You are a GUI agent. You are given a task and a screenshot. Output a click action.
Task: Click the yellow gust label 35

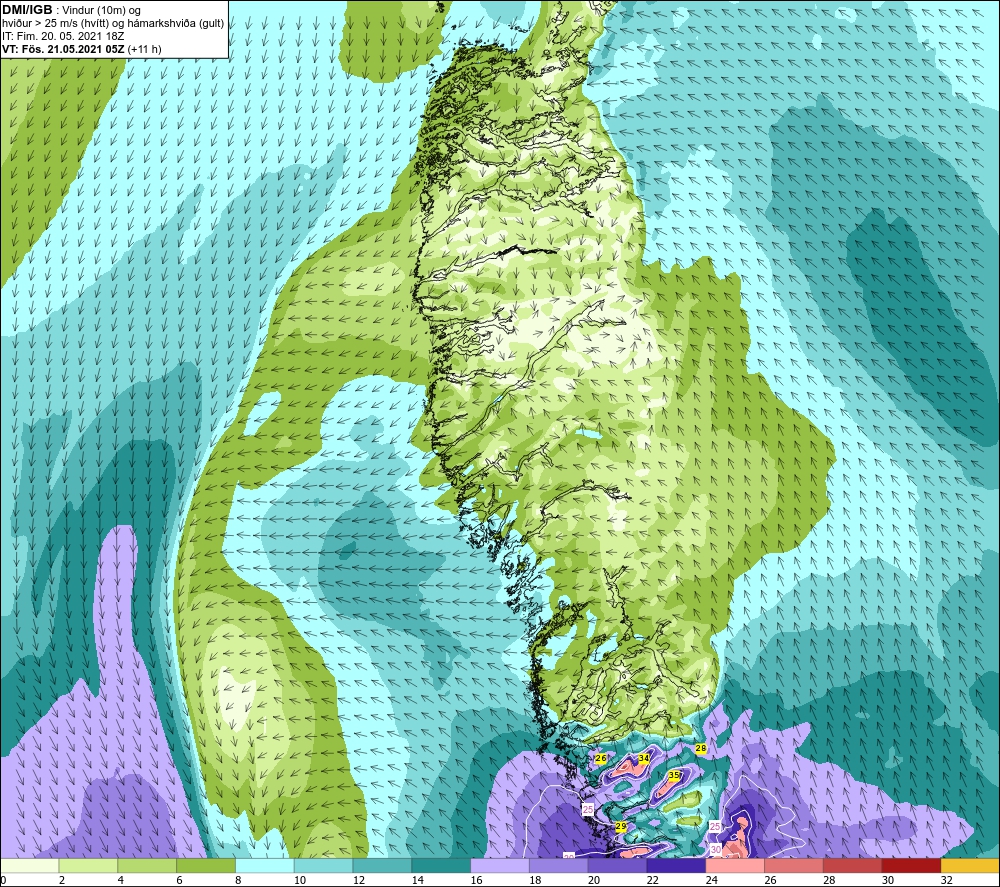(x=674, y=775)
